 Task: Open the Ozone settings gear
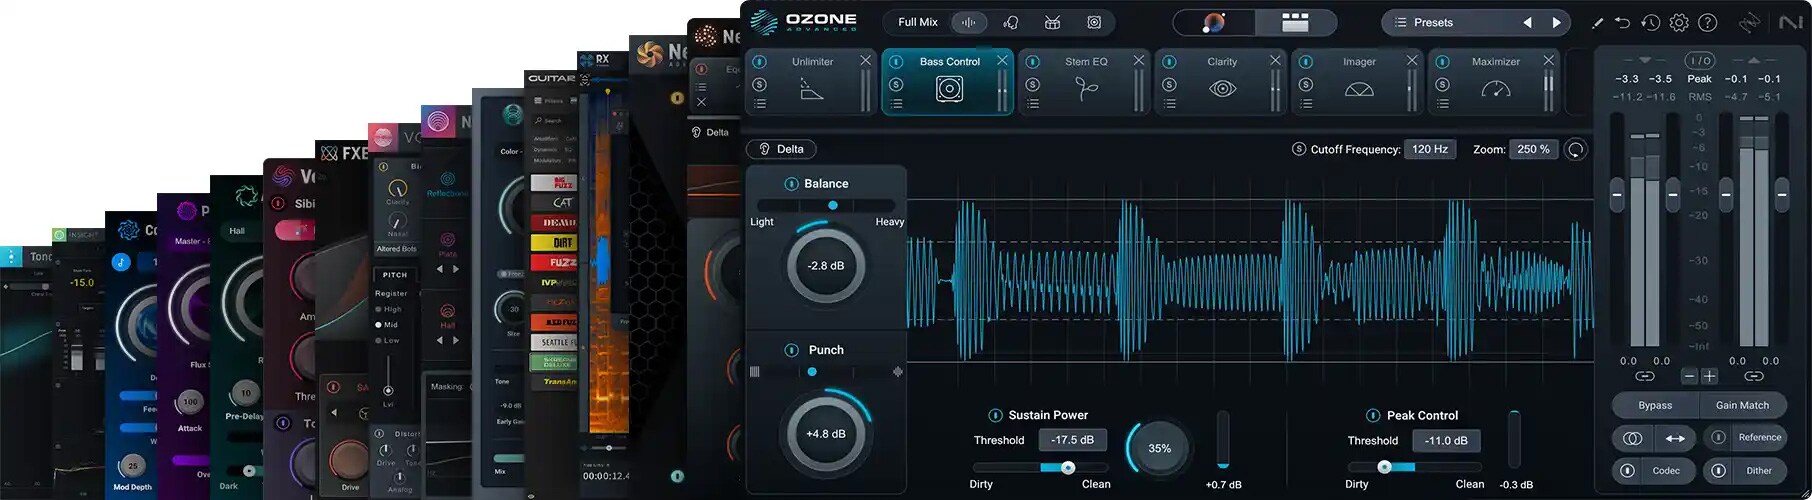(1679, 22)
